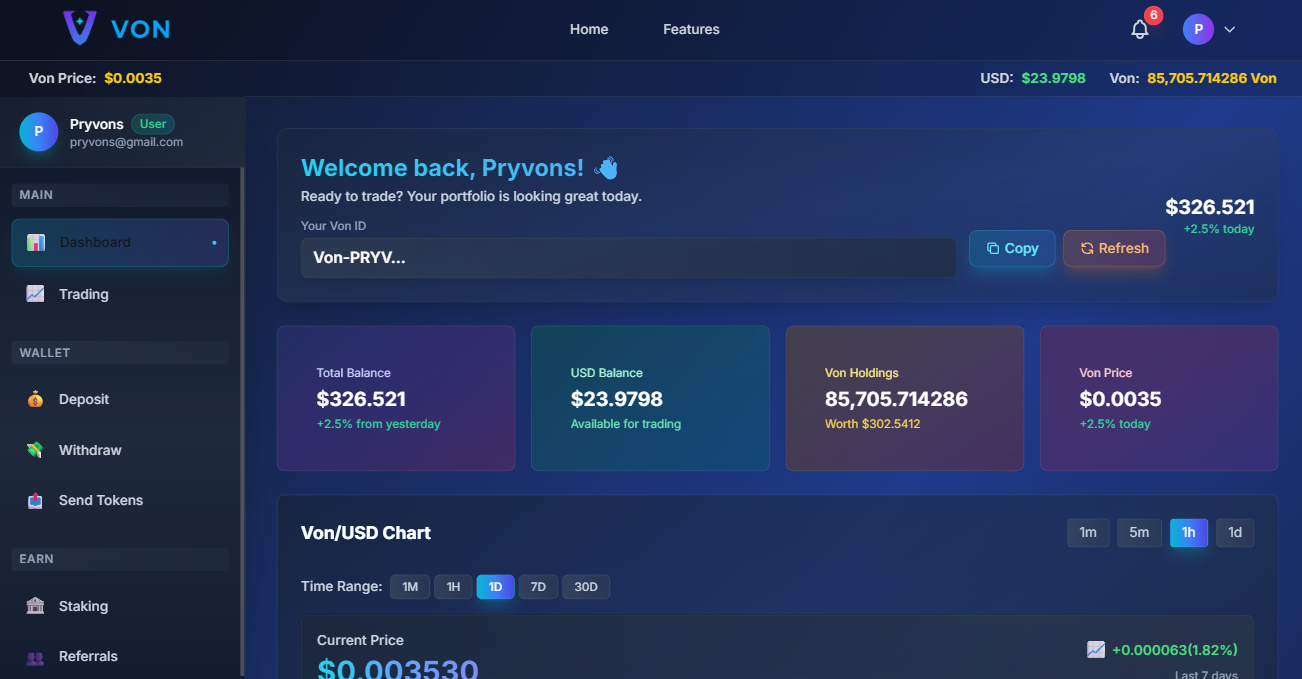1302x679 pixels.
Task: Switch to the Features page
Action: pos(691,29)
